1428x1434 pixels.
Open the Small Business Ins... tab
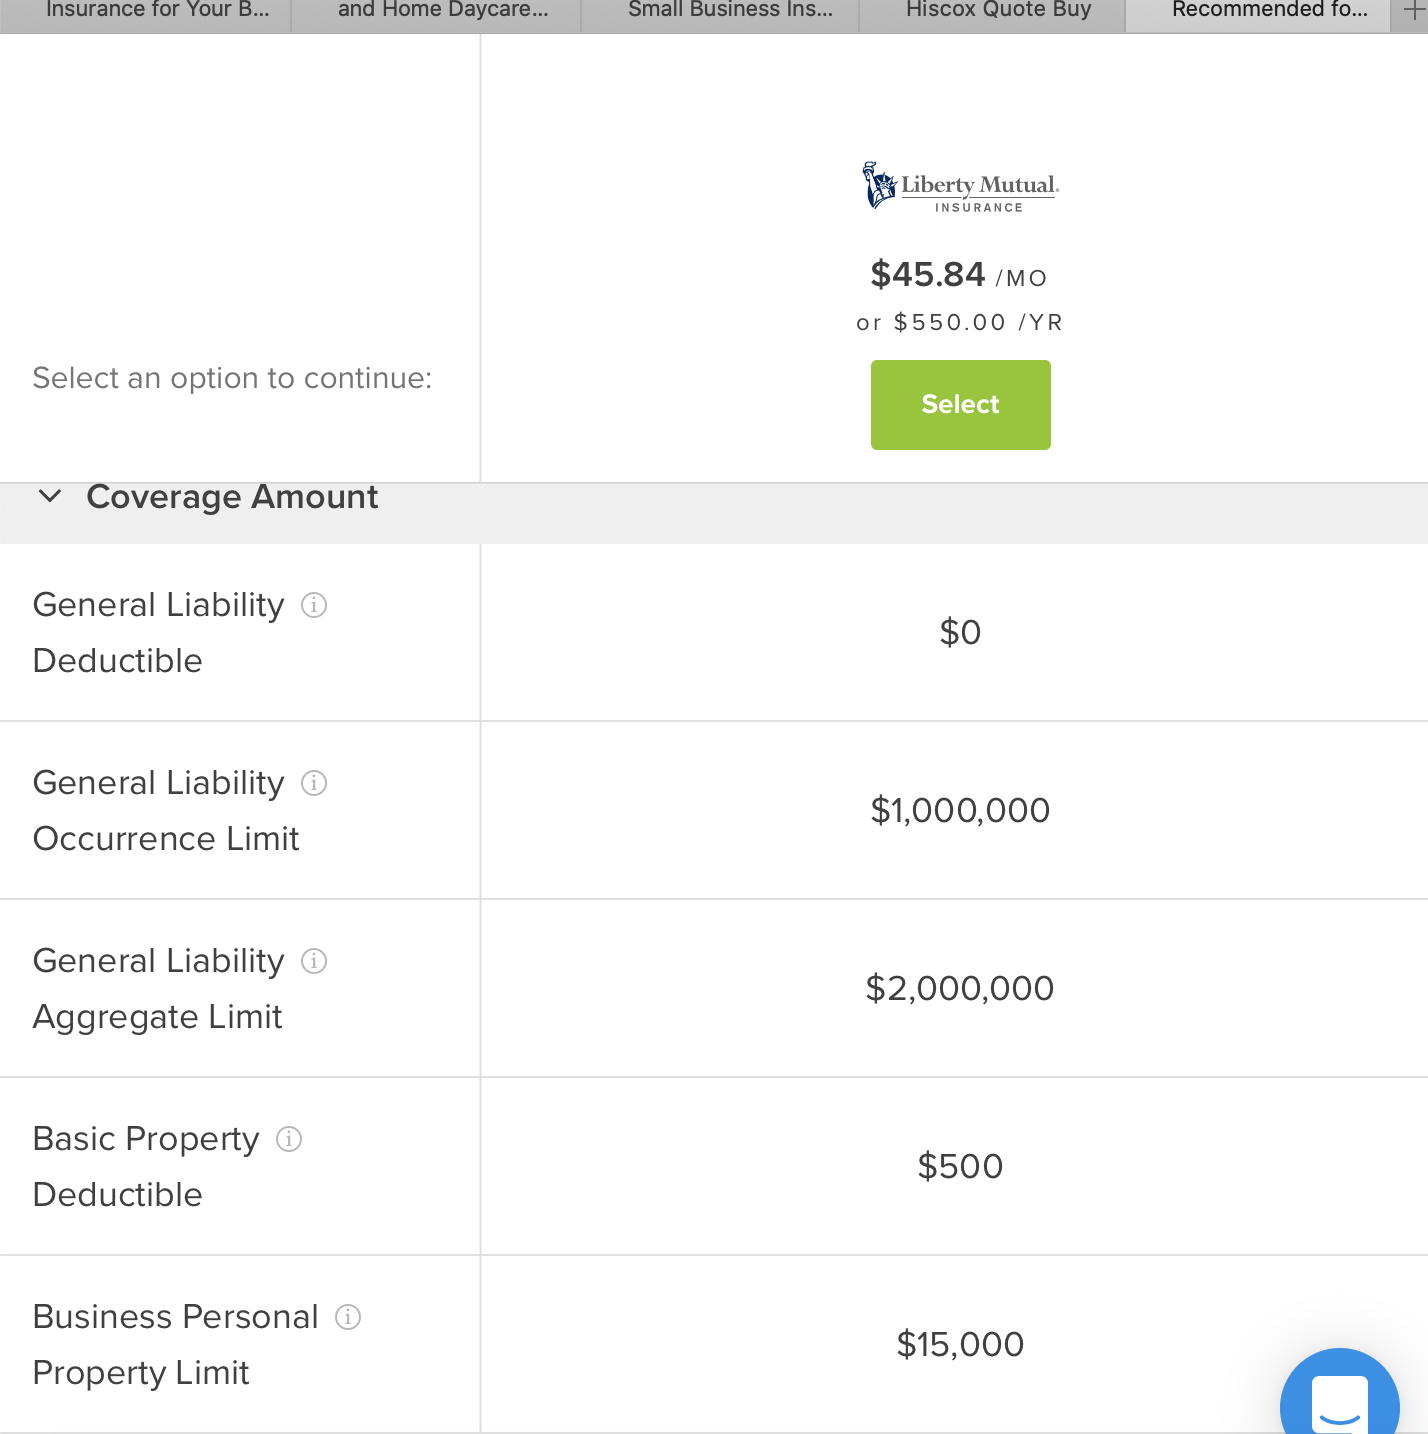coord(730,10)
